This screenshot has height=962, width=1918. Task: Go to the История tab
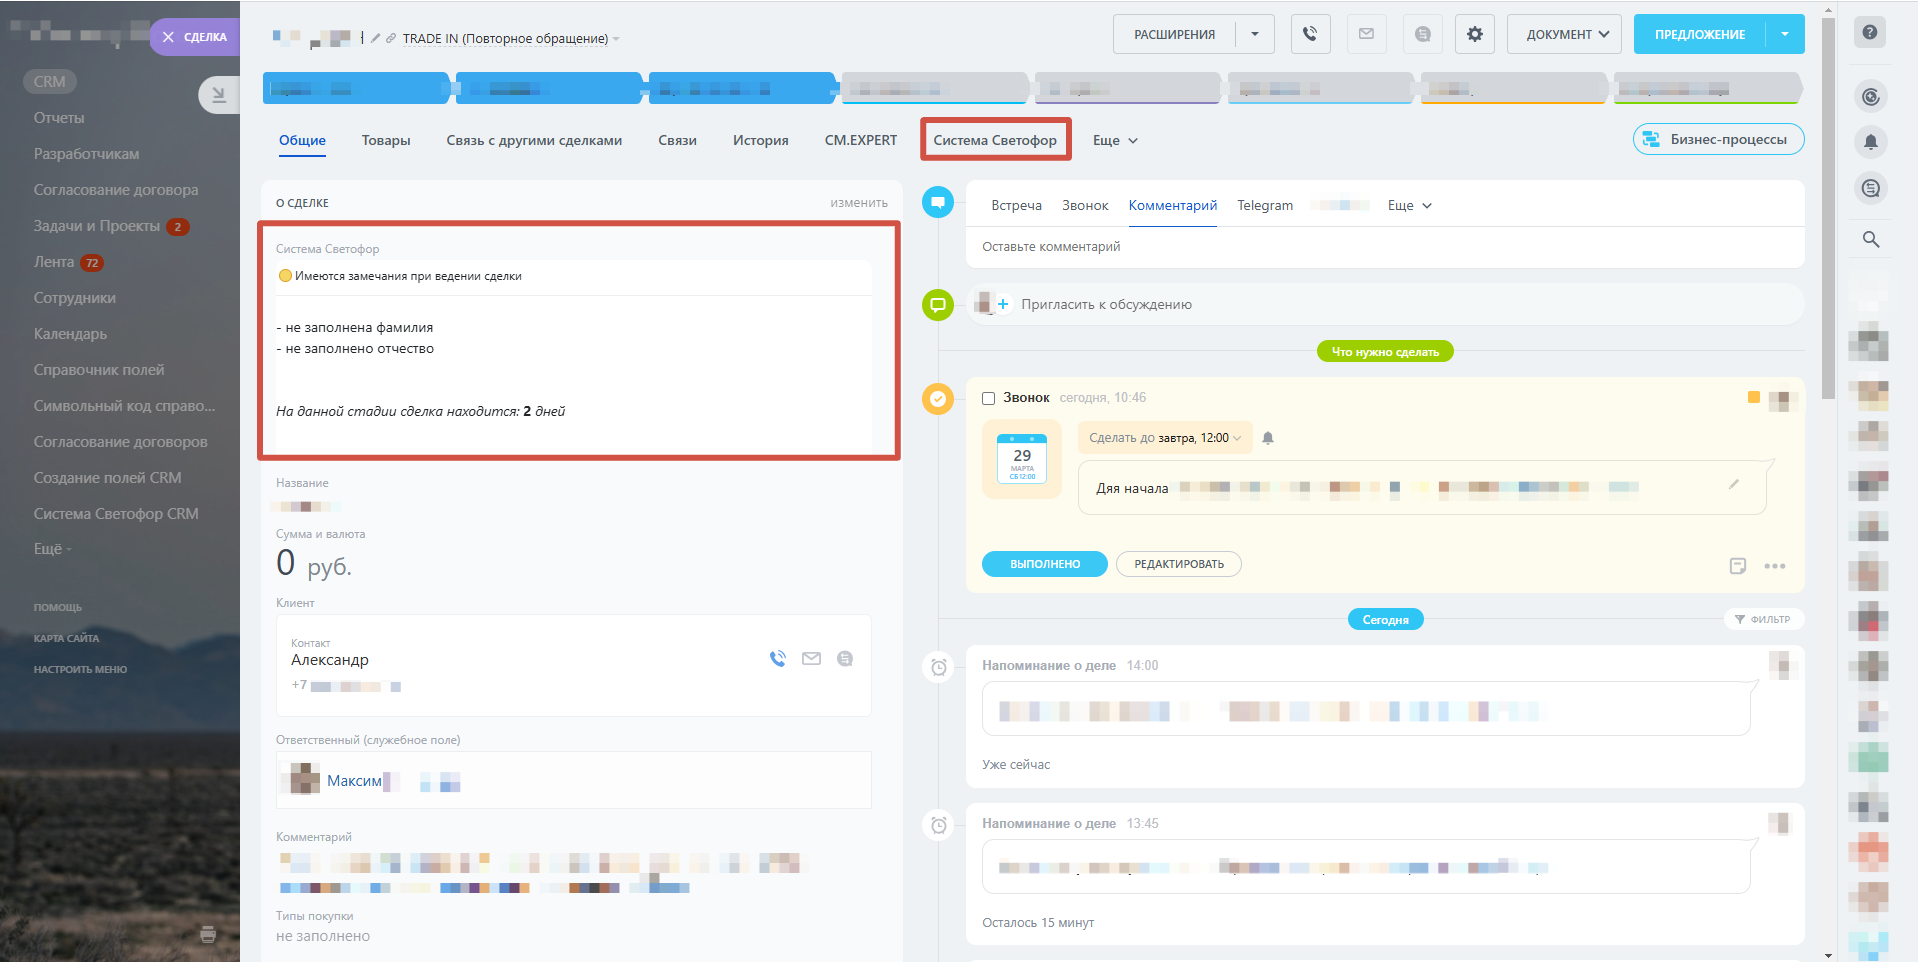[761, 140]
